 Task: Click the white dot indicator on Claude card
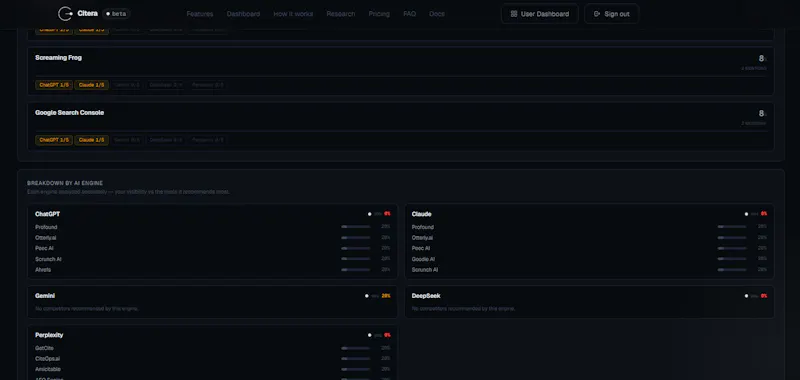click(746, 214)
